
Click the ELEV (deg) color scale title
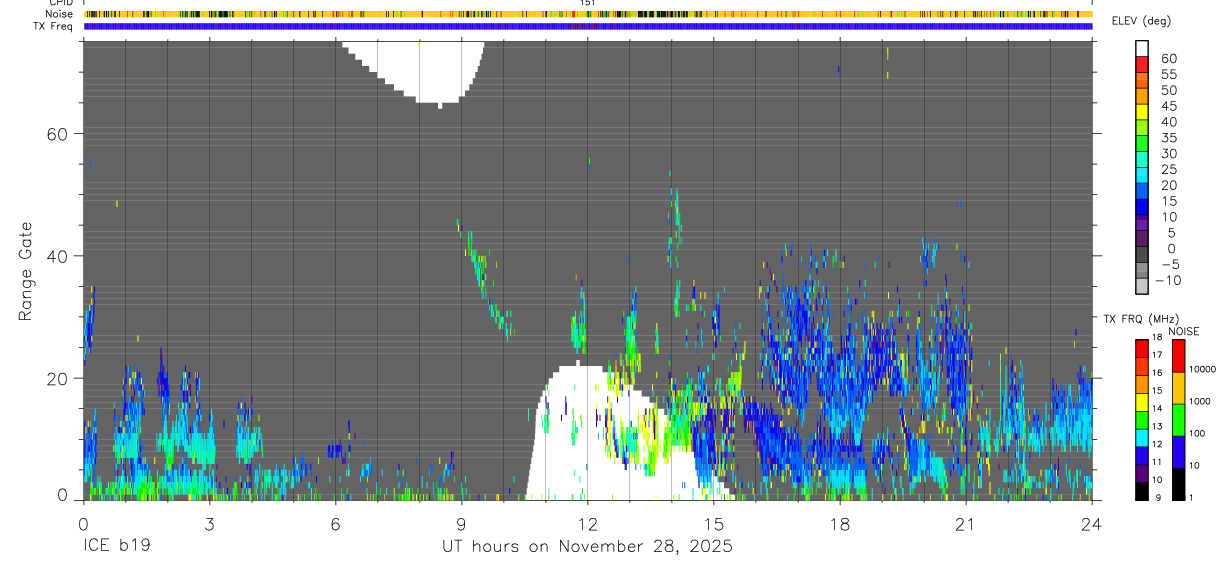pos(1141,22)
